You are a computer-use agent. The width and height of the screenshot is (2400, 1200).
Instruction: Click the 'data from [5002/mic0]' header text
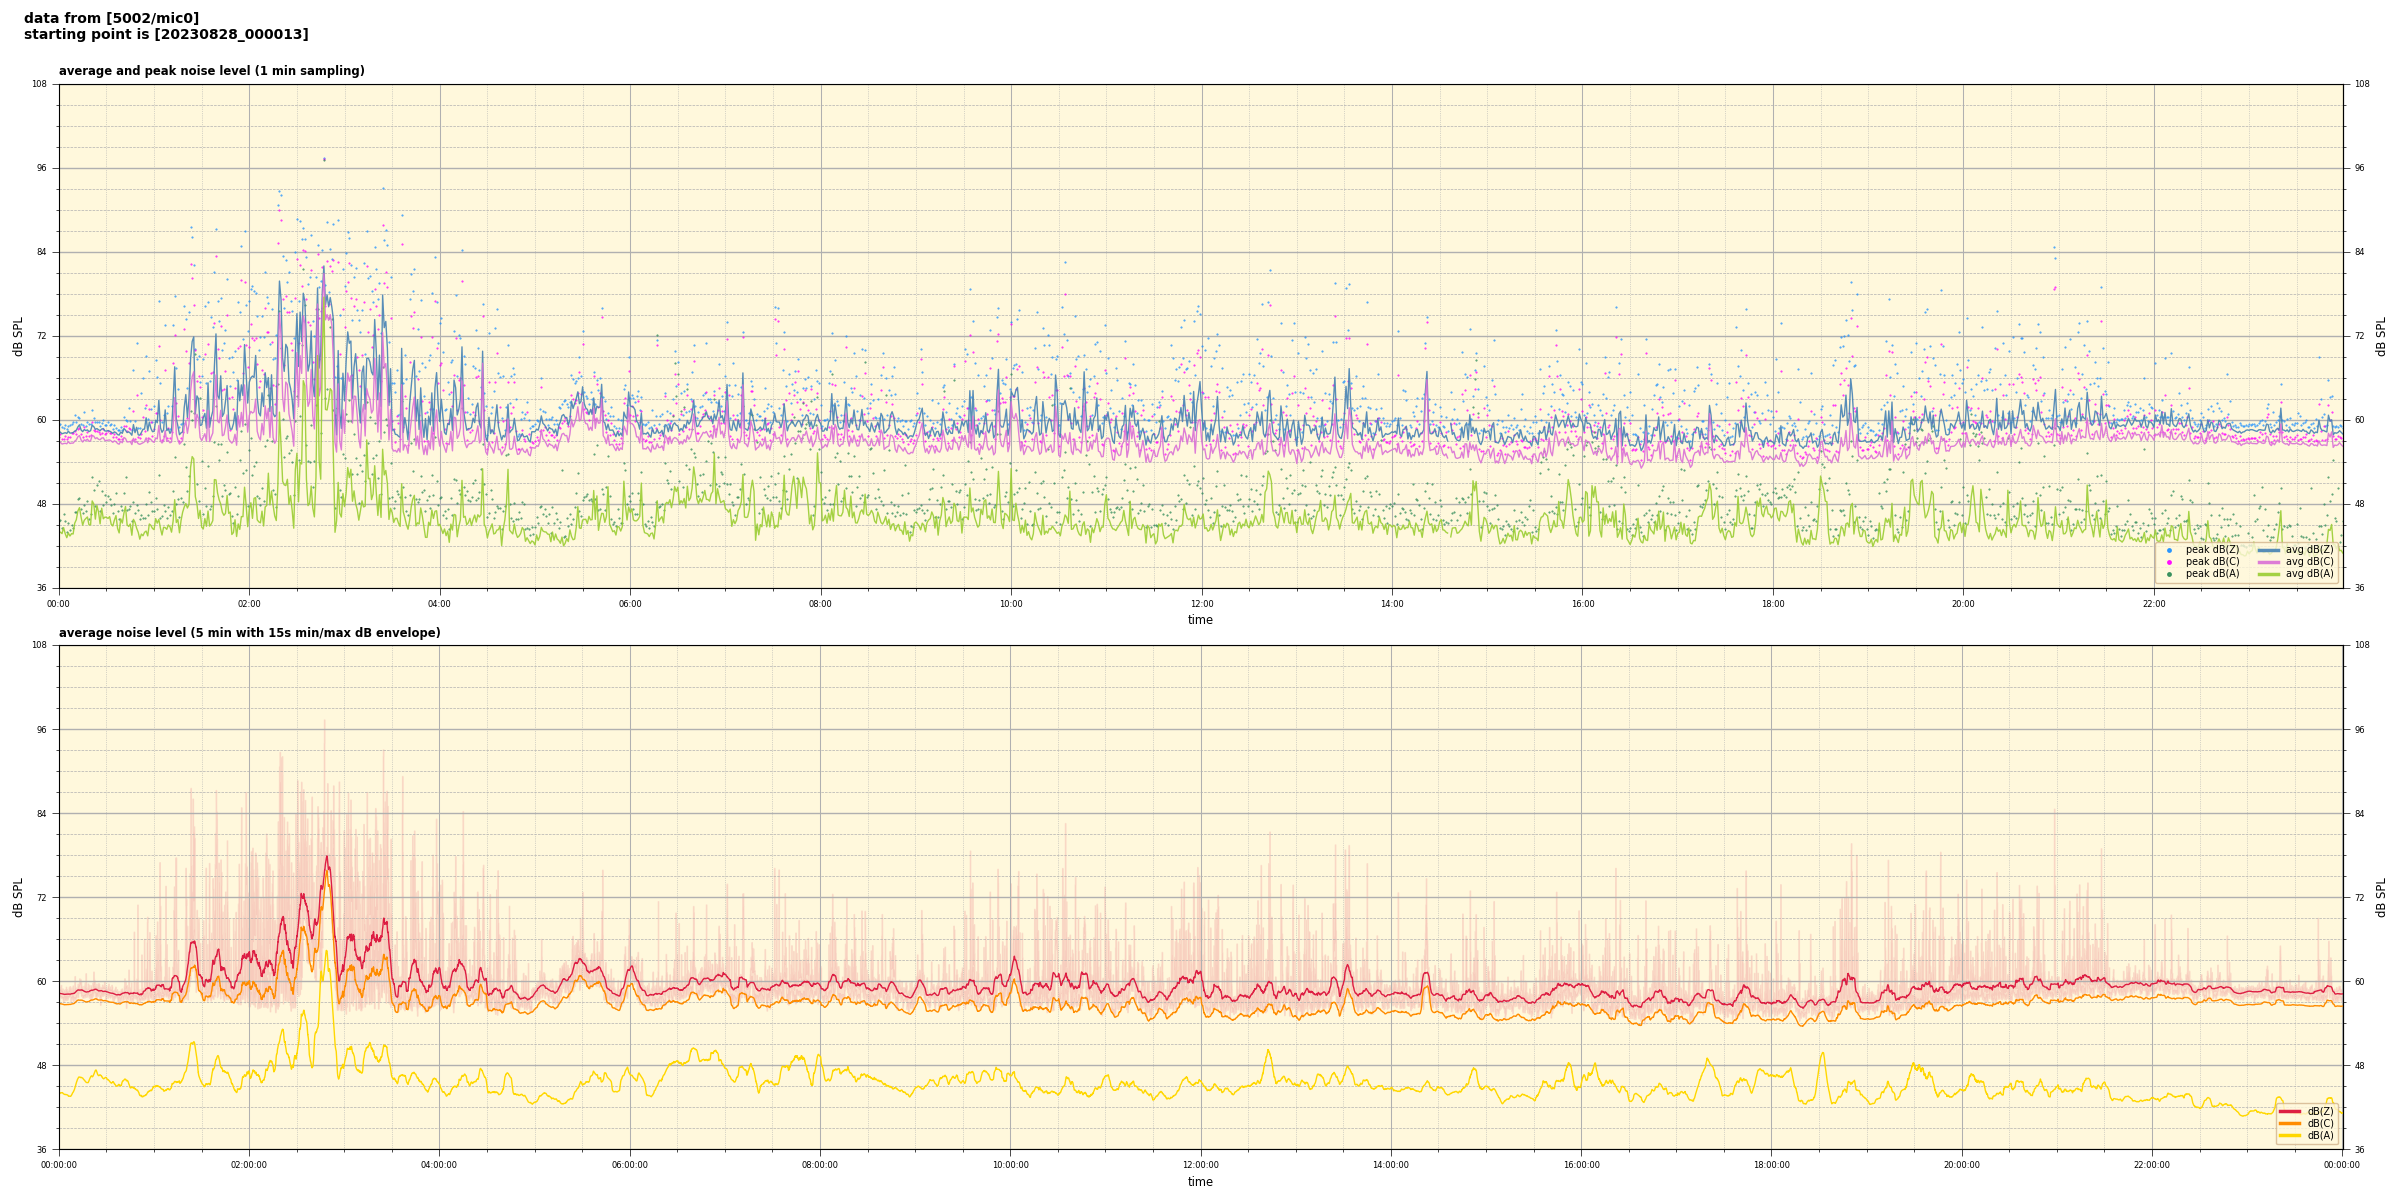tap(111, 18)
